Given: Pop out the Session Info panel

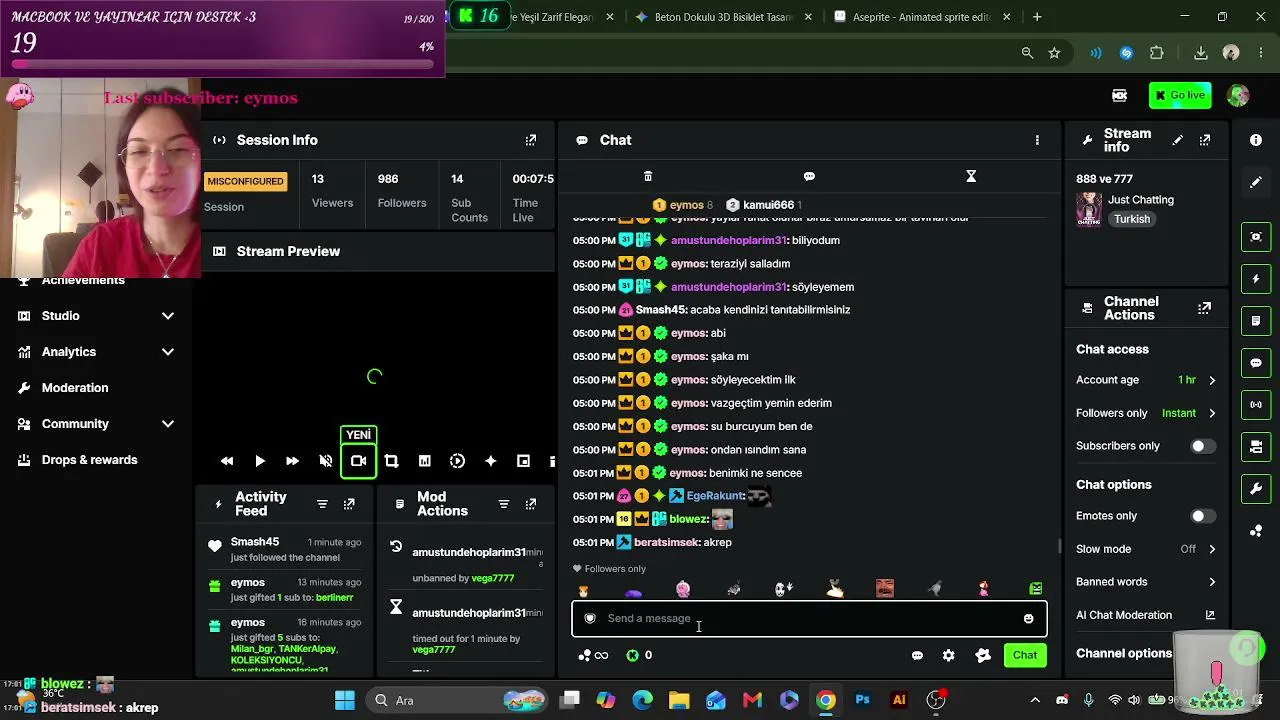Looking at the screenshot, I should tap(531, 140).
